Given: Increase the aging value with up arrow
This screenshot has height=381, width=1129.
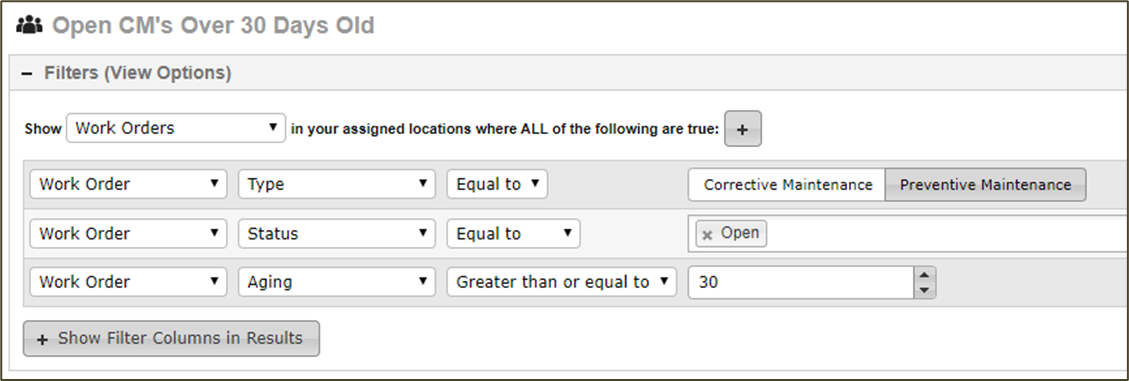Looking at the screenshot, I should point(925,275).
